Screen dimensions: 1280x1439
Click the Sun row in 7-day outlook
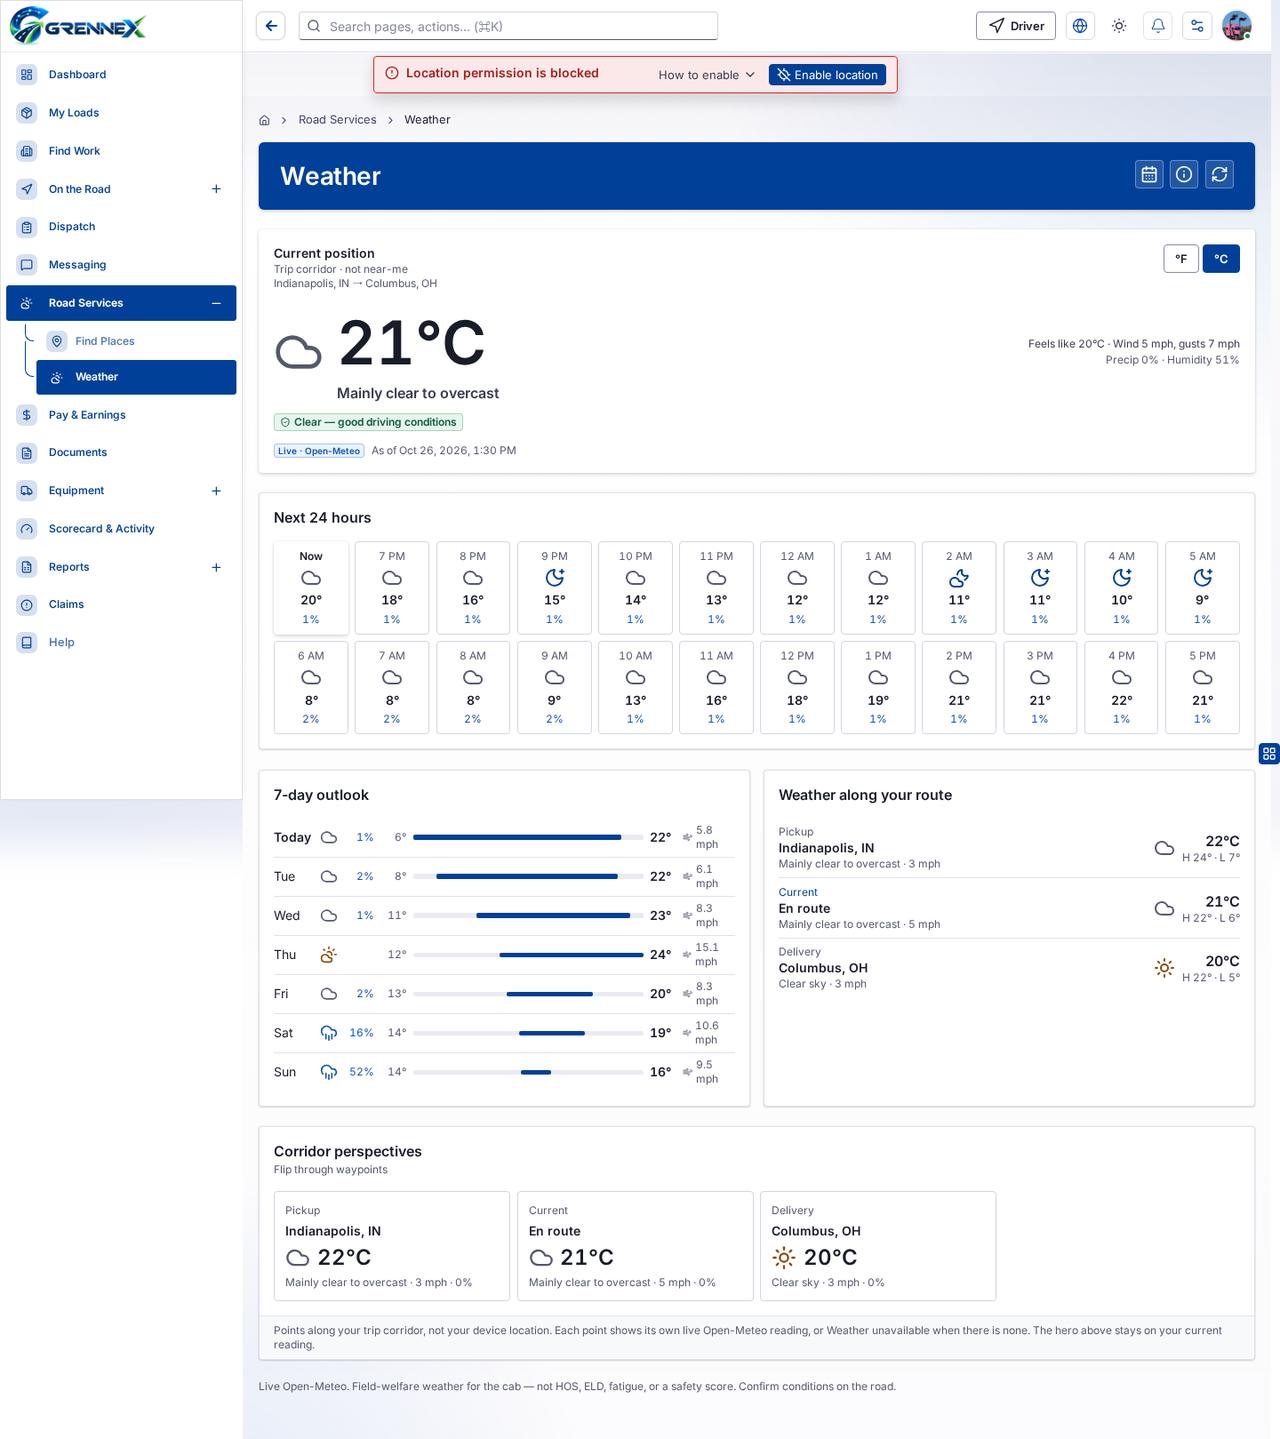pos(504,1072)
